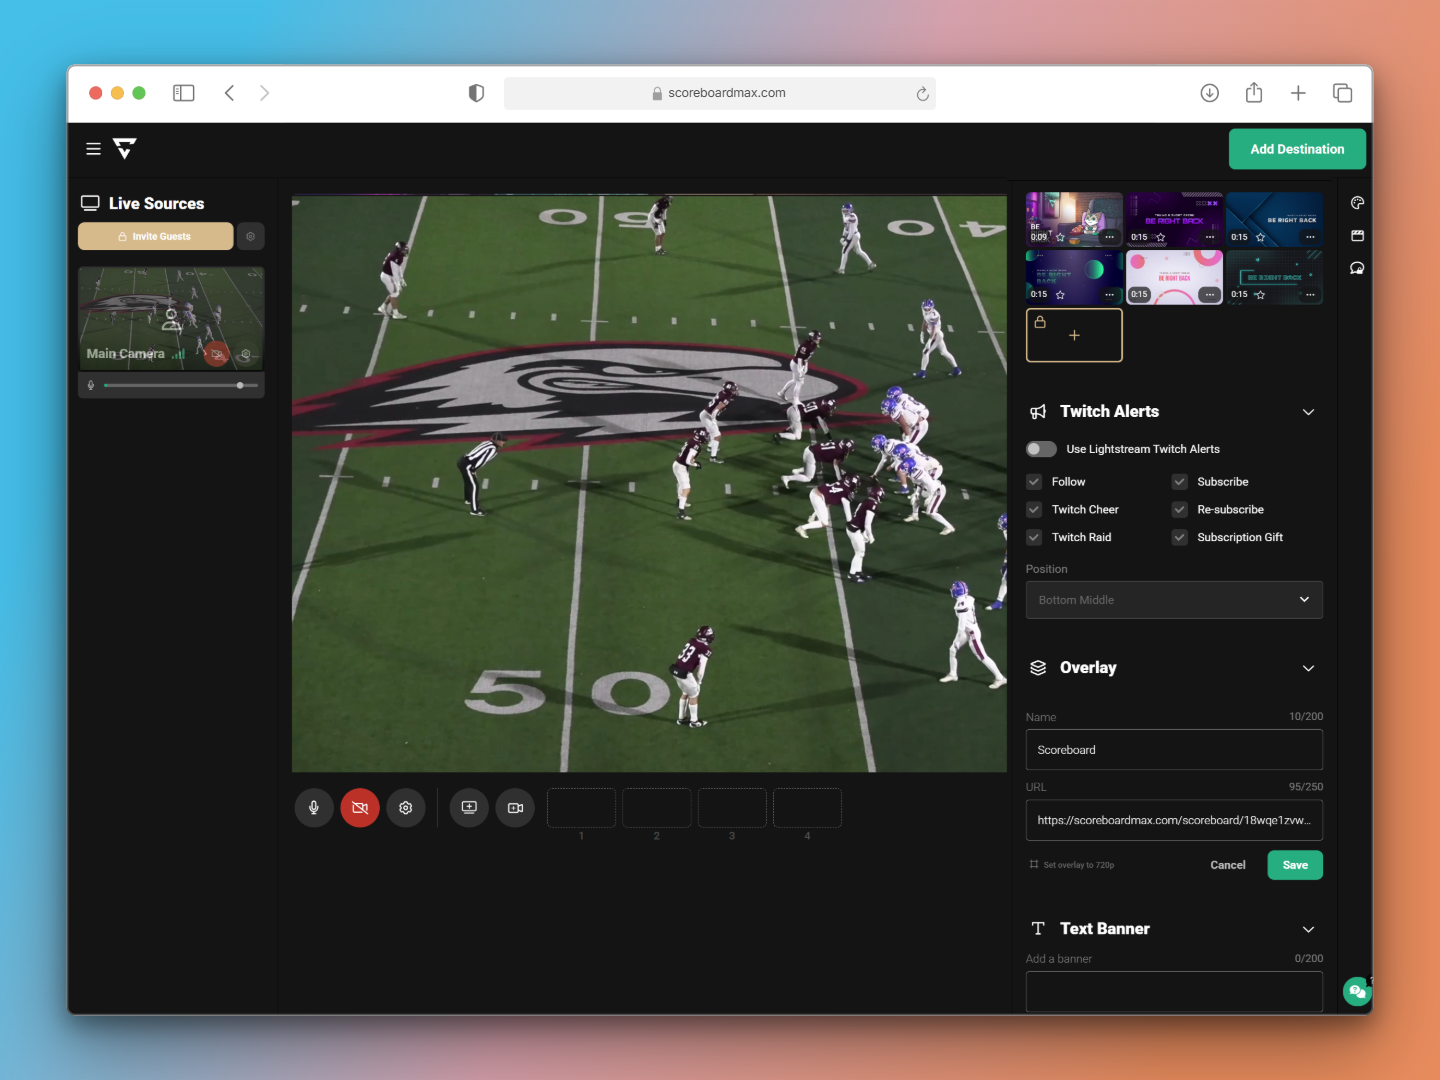Uncheck the Twitch Raid checkbox
This screenshot has width=1440, height=1080.
click(1034, 538)
